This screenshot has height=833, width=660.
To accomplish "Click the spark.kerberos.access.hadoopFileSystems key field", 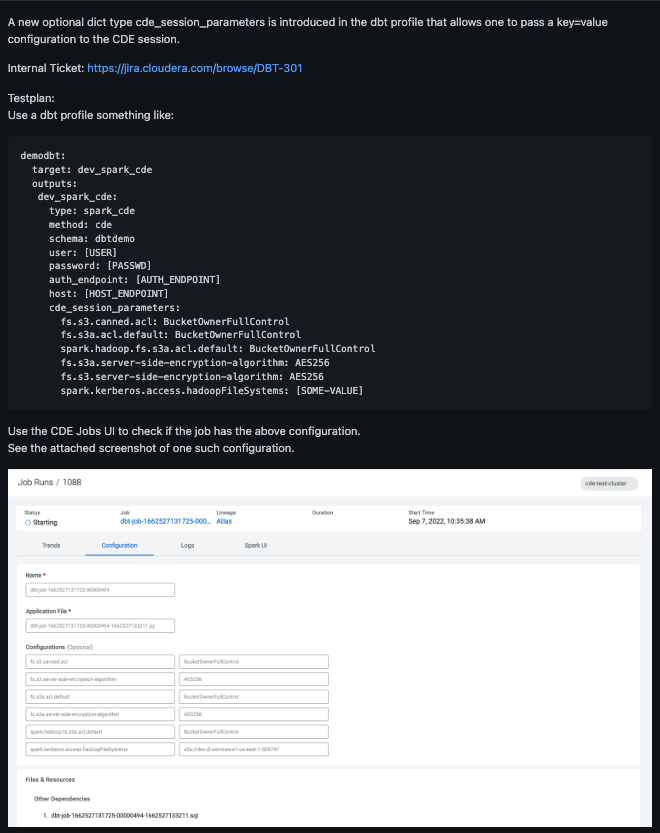I will pos(100,749).
